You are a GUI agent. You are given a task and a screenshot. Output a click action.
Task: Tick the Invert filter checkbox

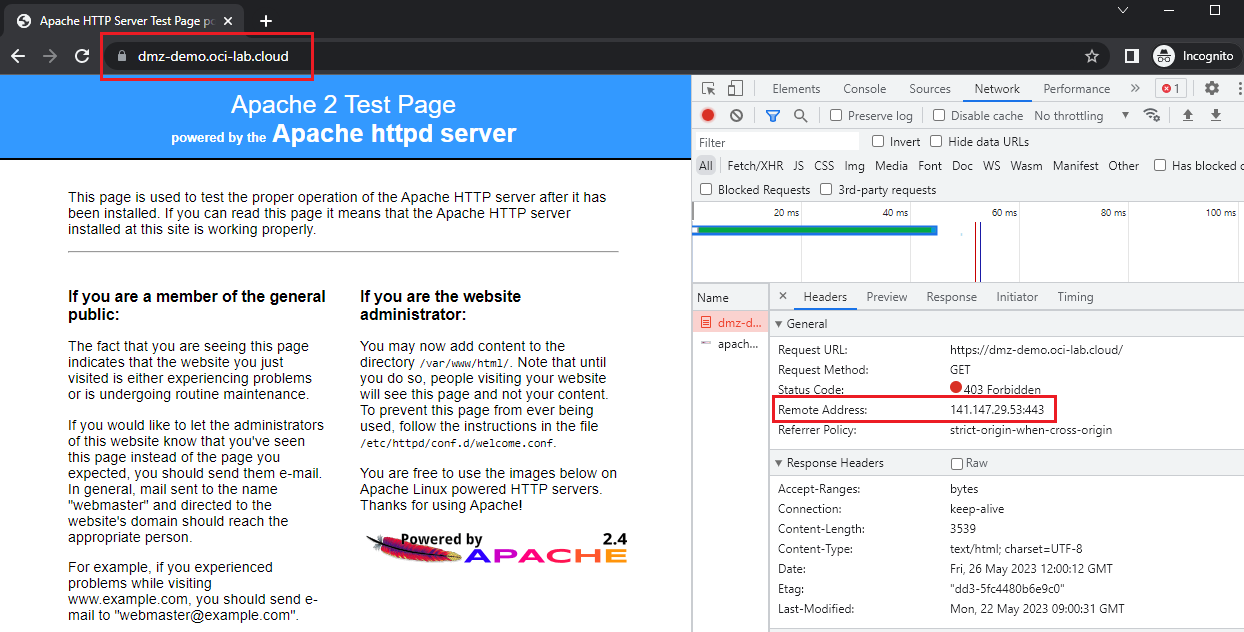[878, 142]
